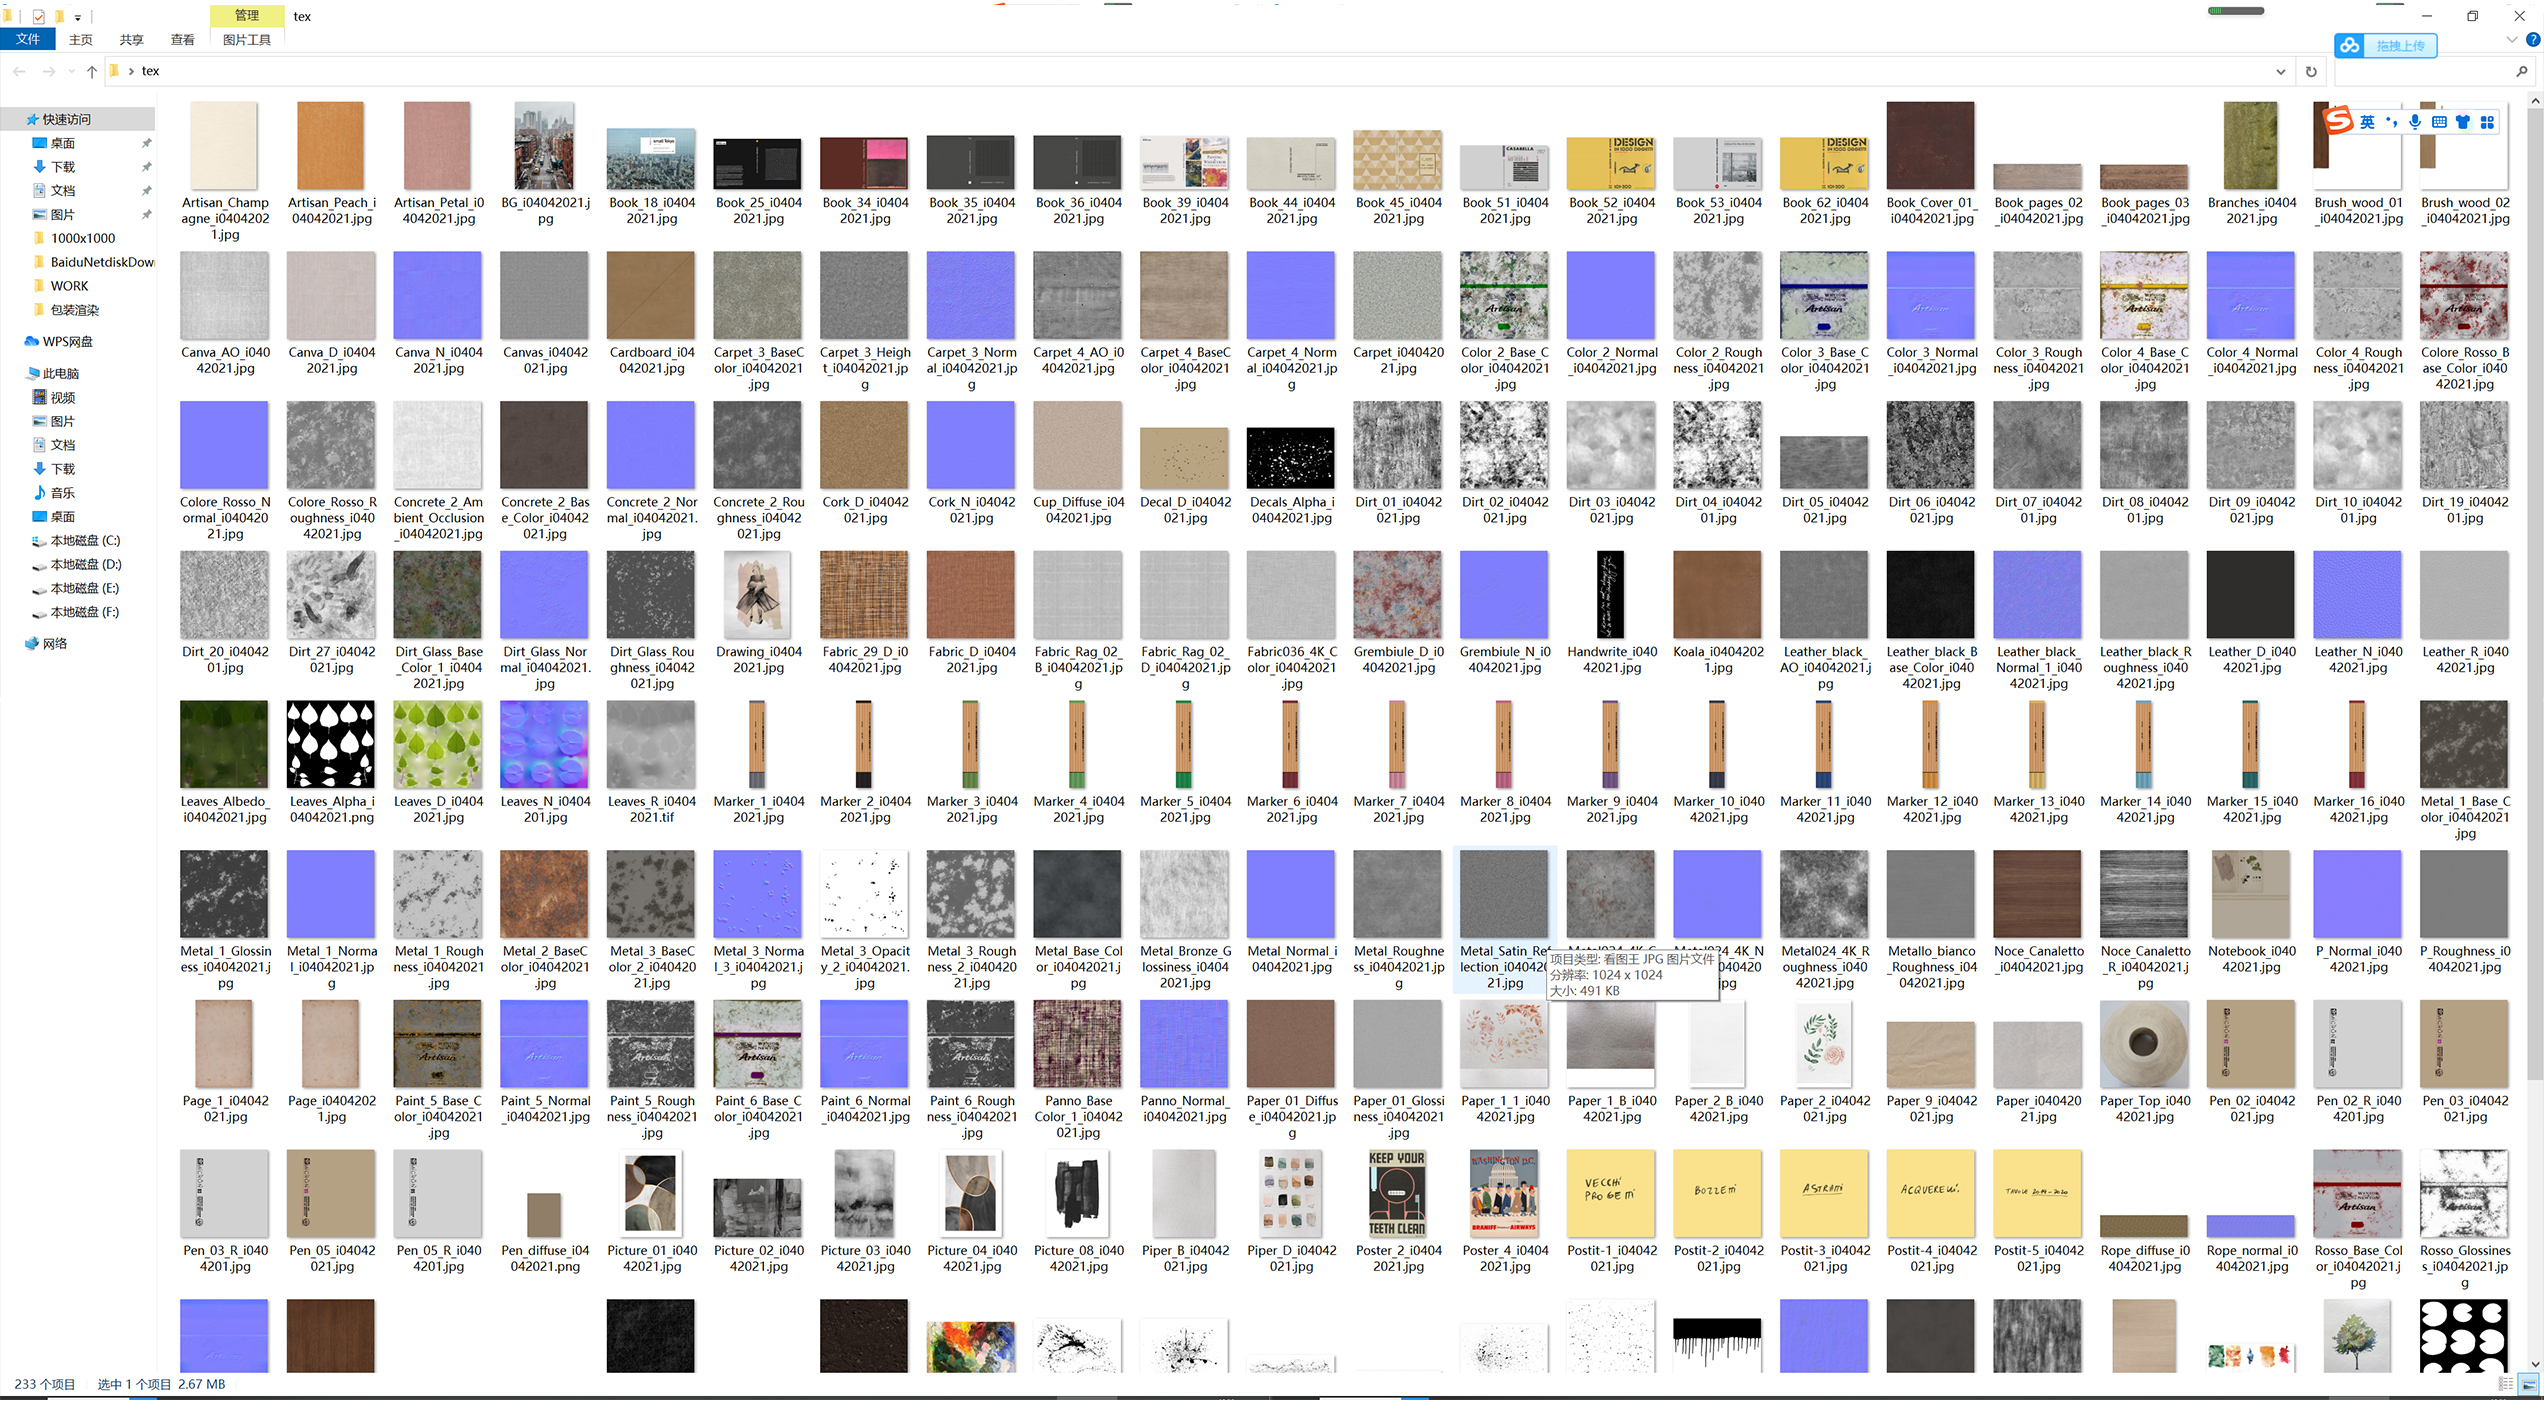Screen dimensions: 2544x1402
Task: Click the up-one-level arrow icon
Action: (x=92, y=71)
